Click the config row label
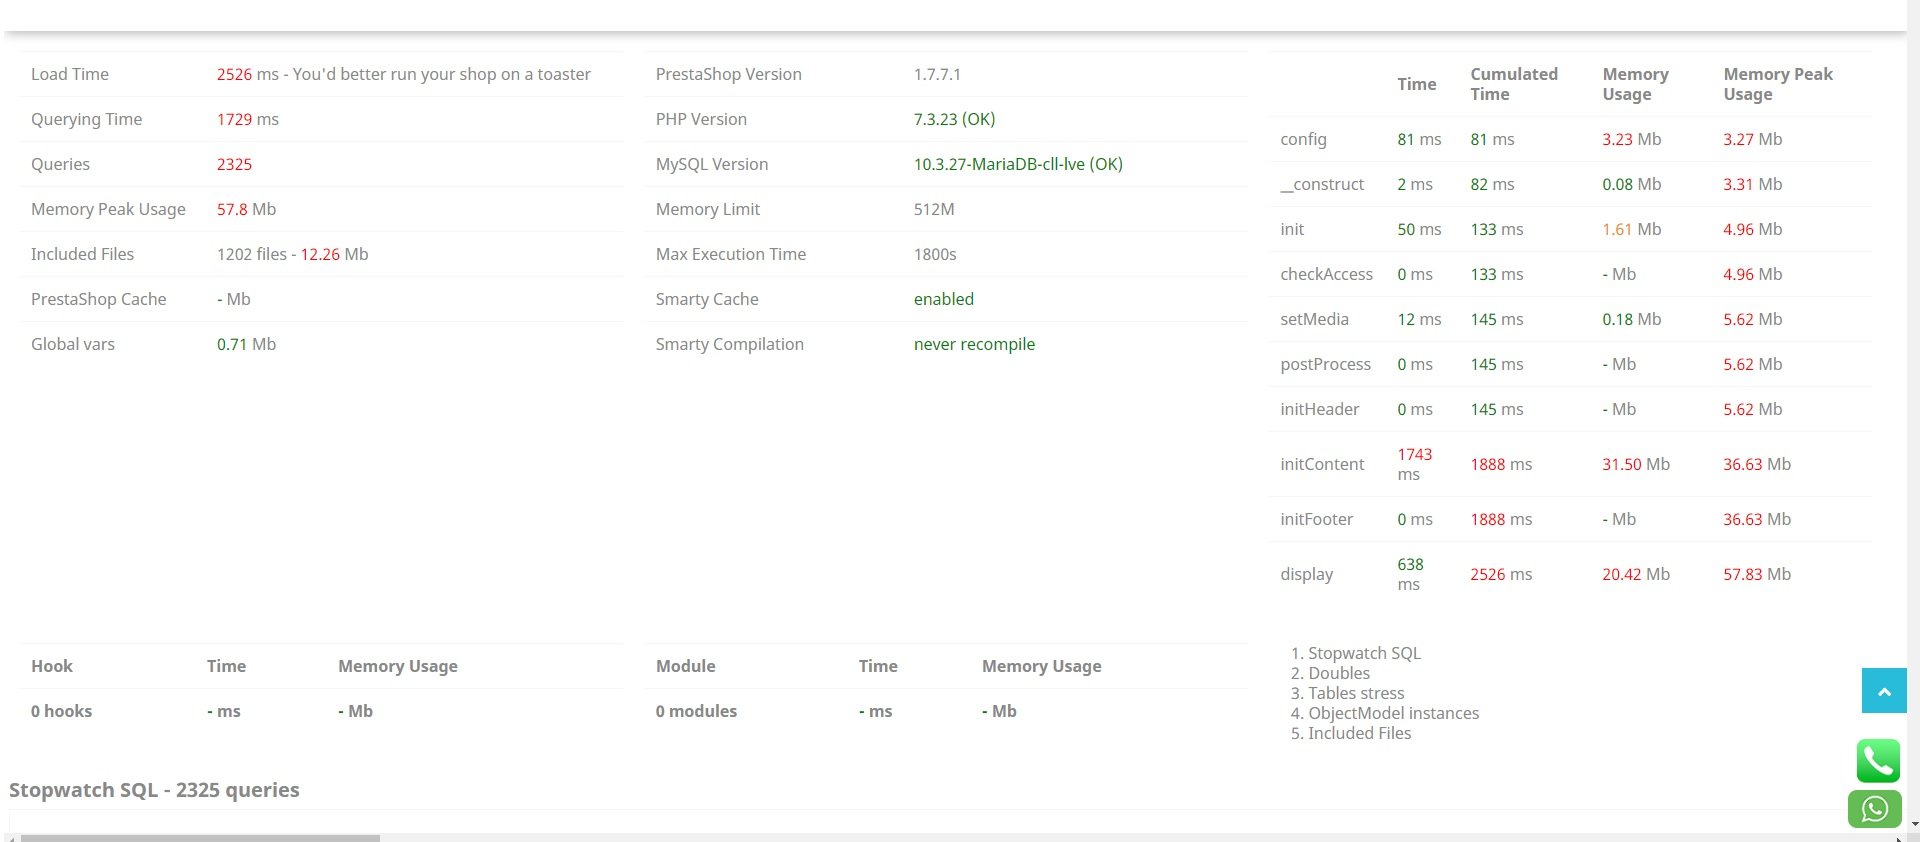The image size is (1920, 842). tap(1304, 139)
